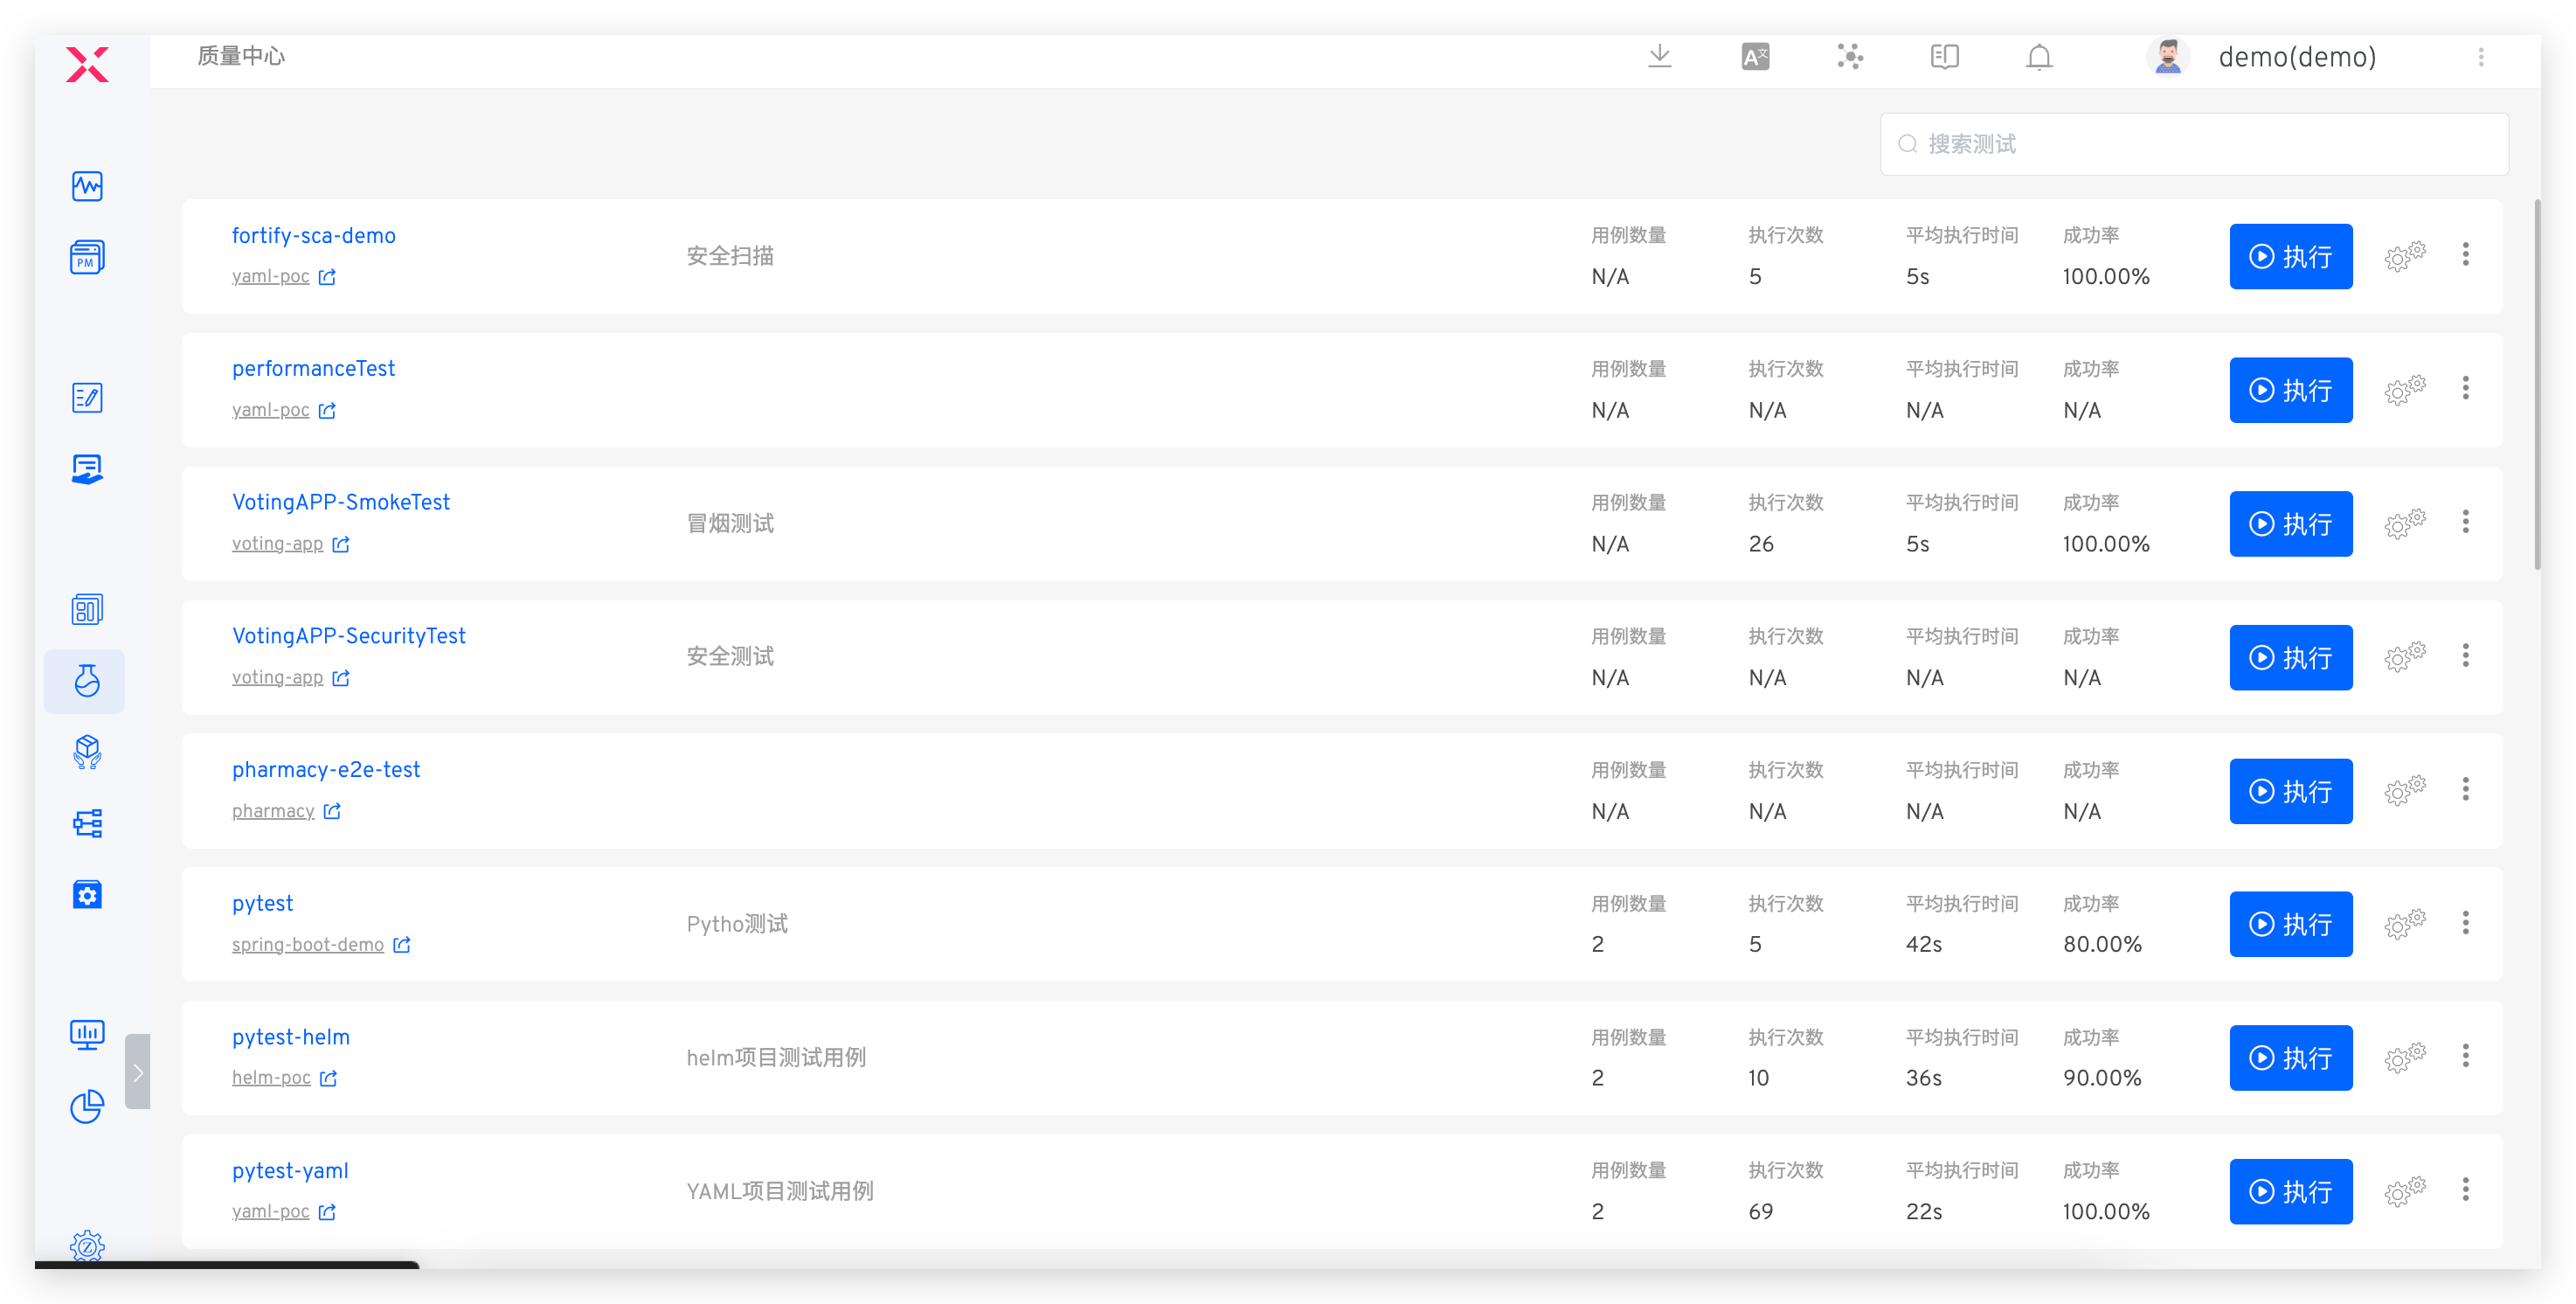
Task: Run the pytest-yaml test with 执行
Action: 2290,1191
